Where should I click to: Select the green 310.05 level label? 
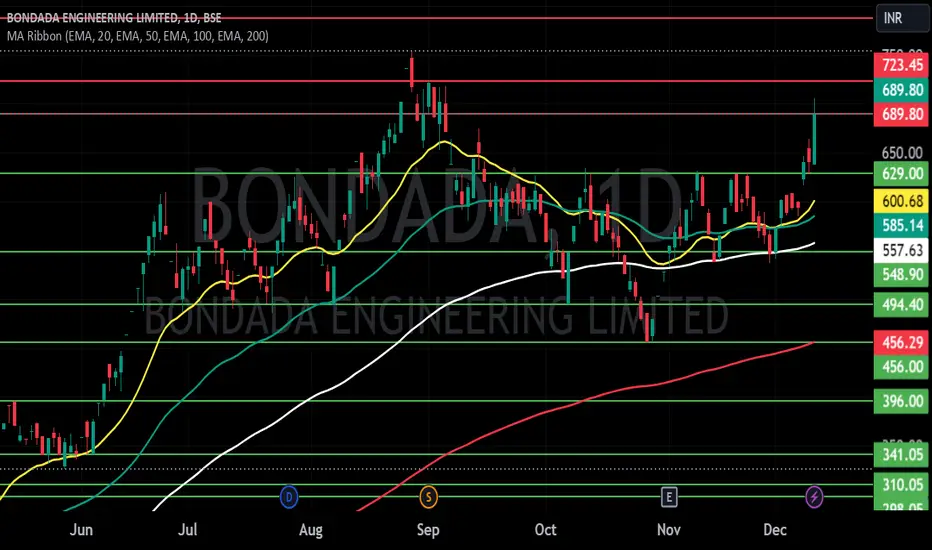(x=901, y=485)
